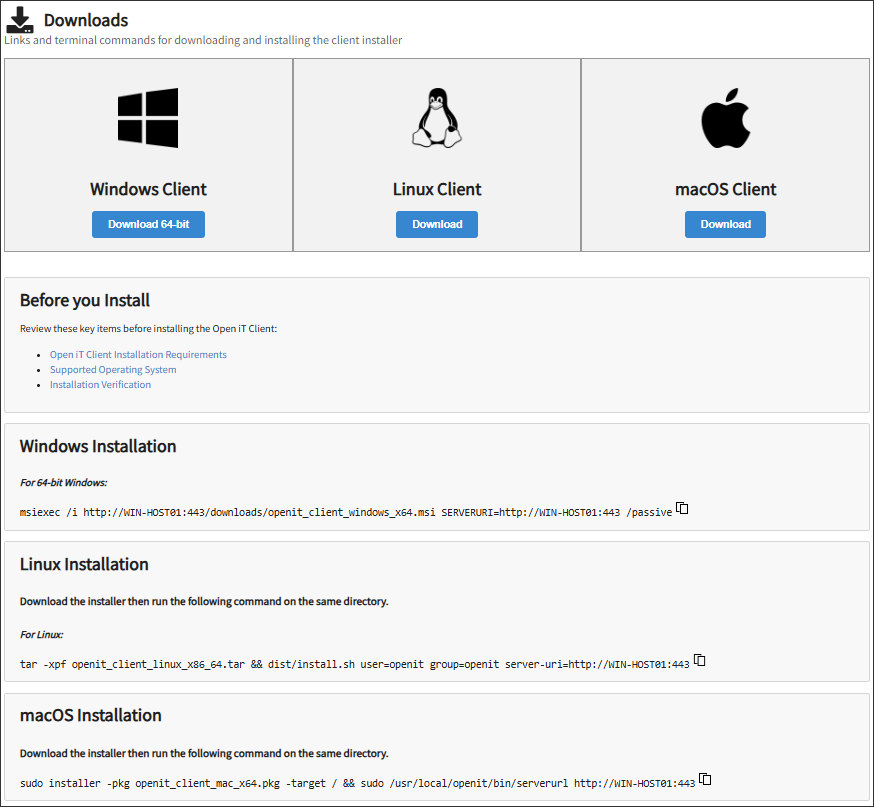This screenshot has height=807, width=874.
Task: Click the macOS Client label
Action: (725, 189)
